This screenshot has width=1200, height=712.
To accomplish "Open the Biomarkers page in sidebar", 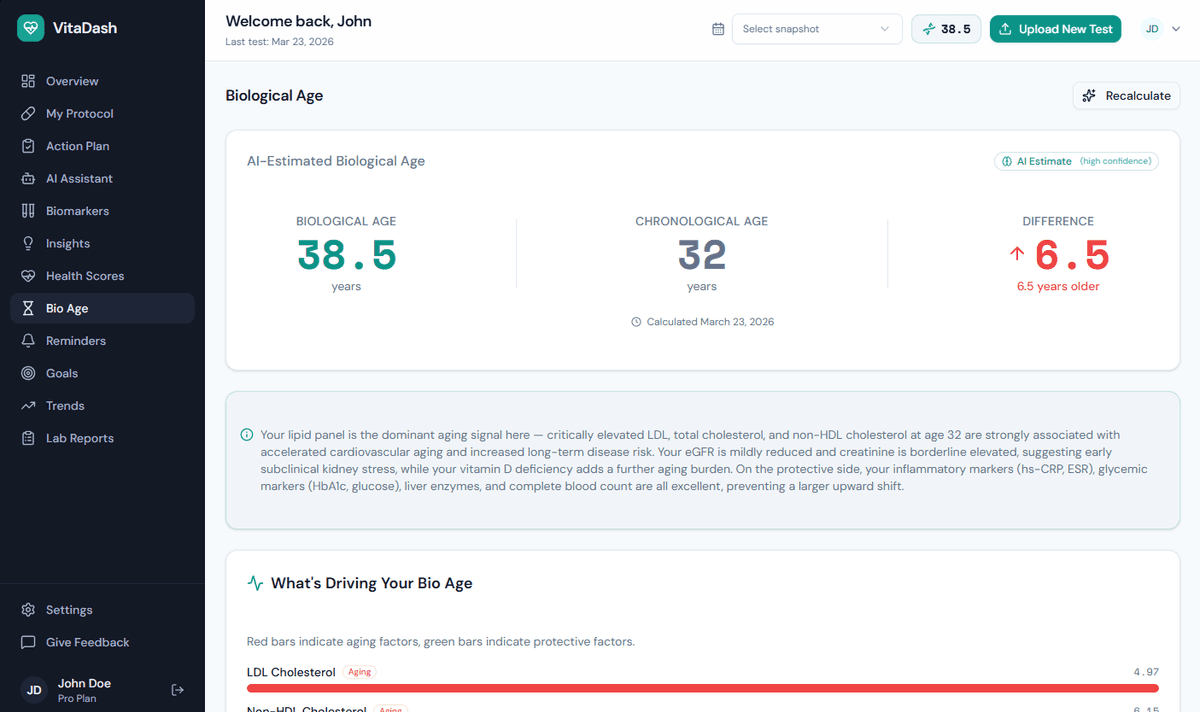I will pos(77,211).
